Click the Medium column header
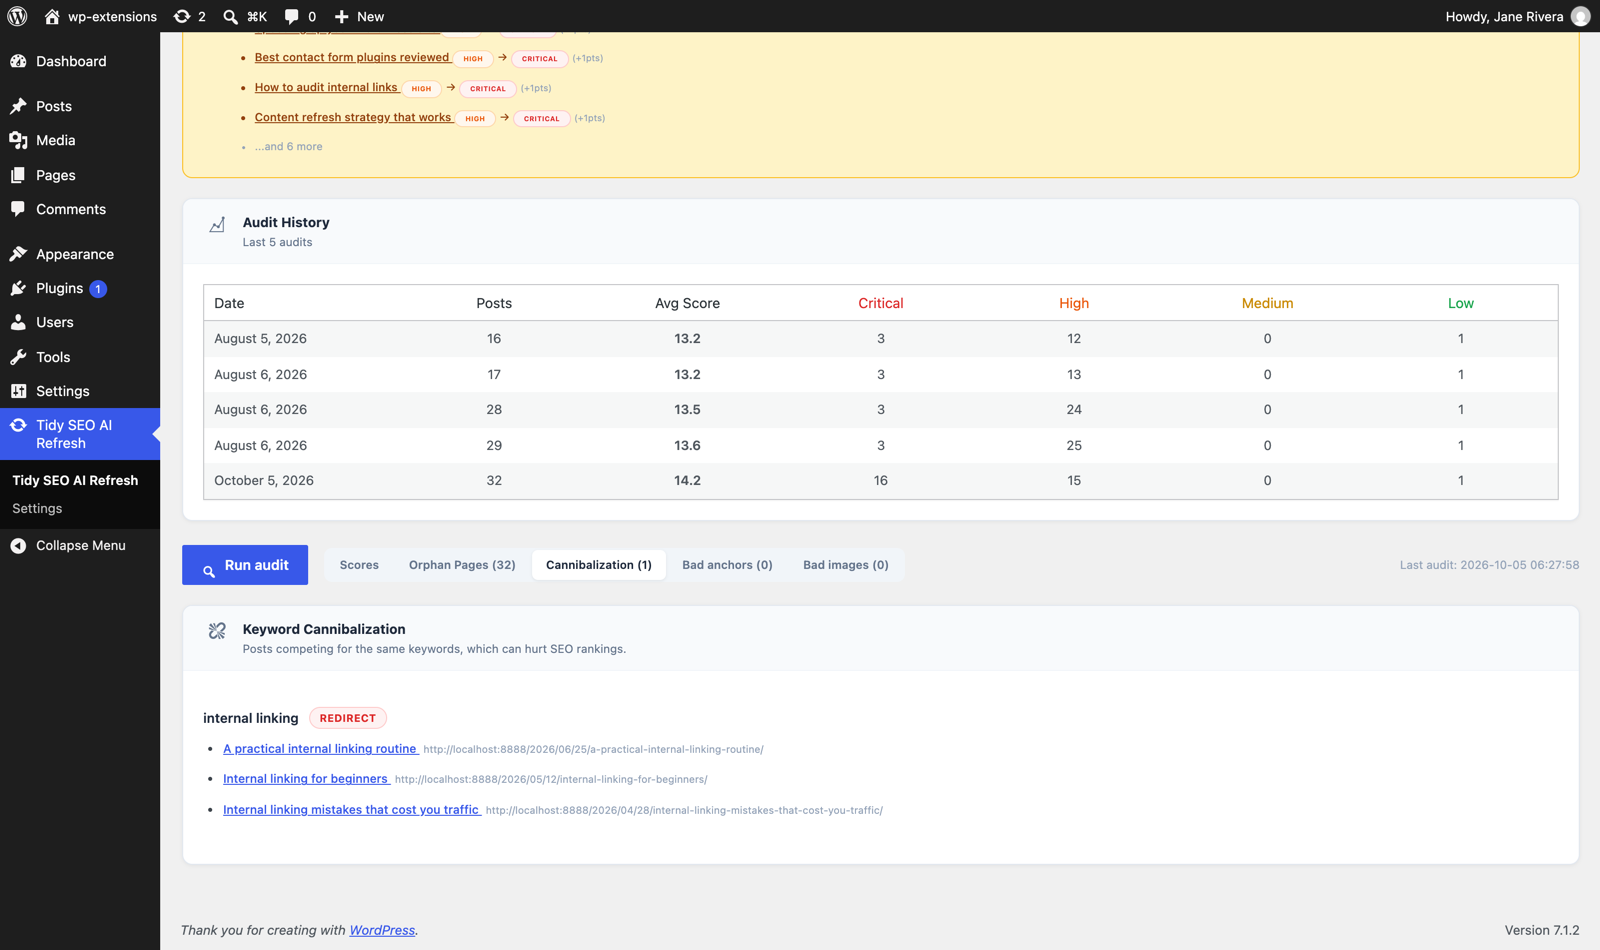 [1267, 303]
